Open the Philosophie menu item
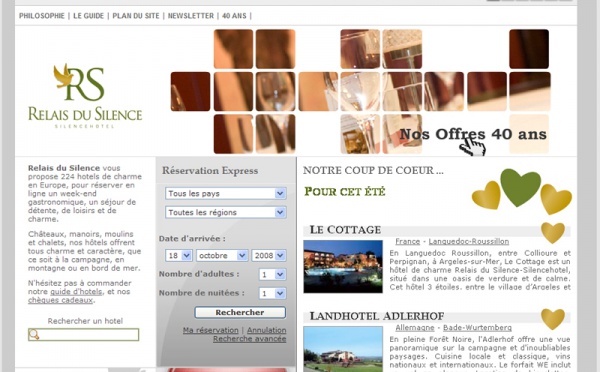600x372 pixels. coord(42,16)
